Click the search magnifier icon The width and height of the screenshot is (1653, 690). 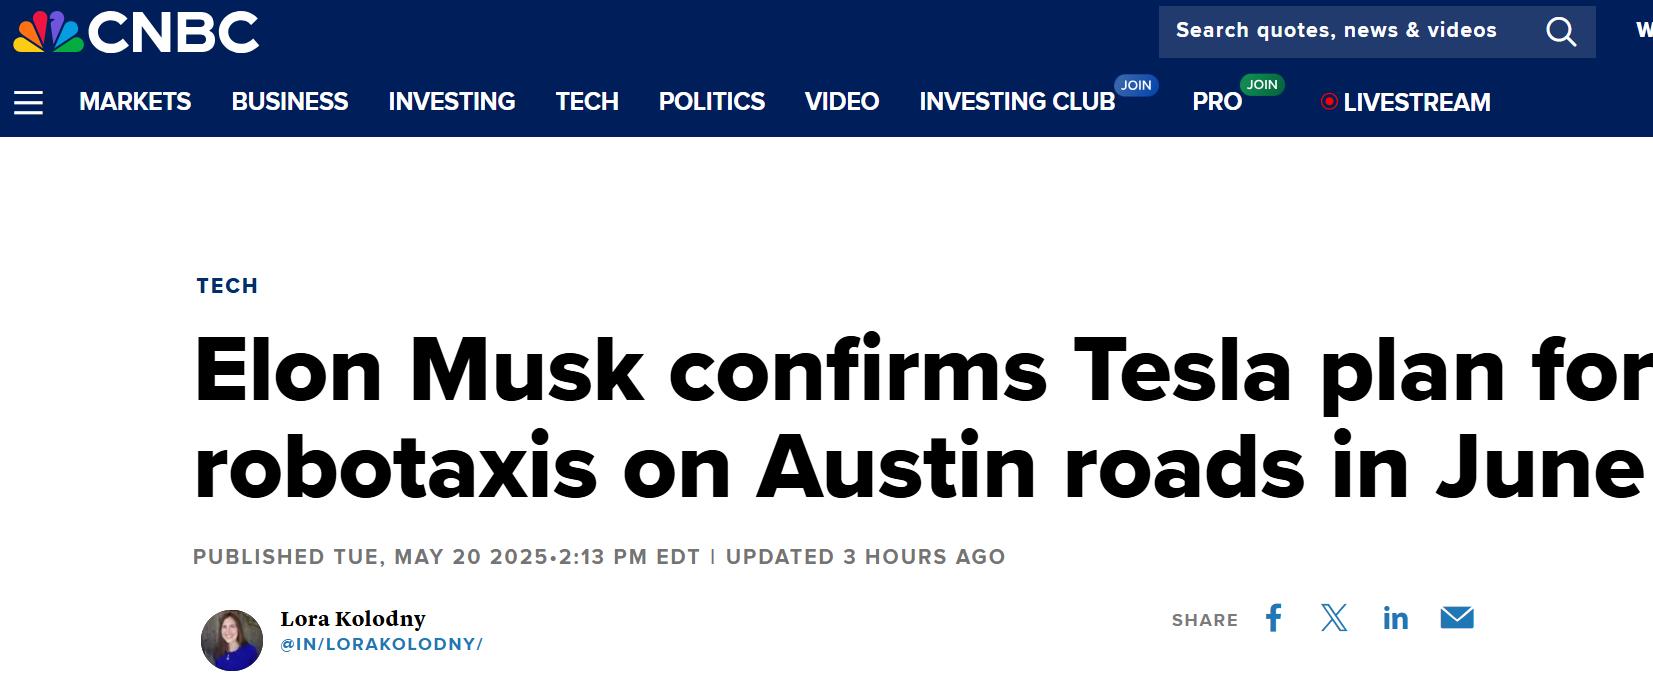pos(1560,32)
